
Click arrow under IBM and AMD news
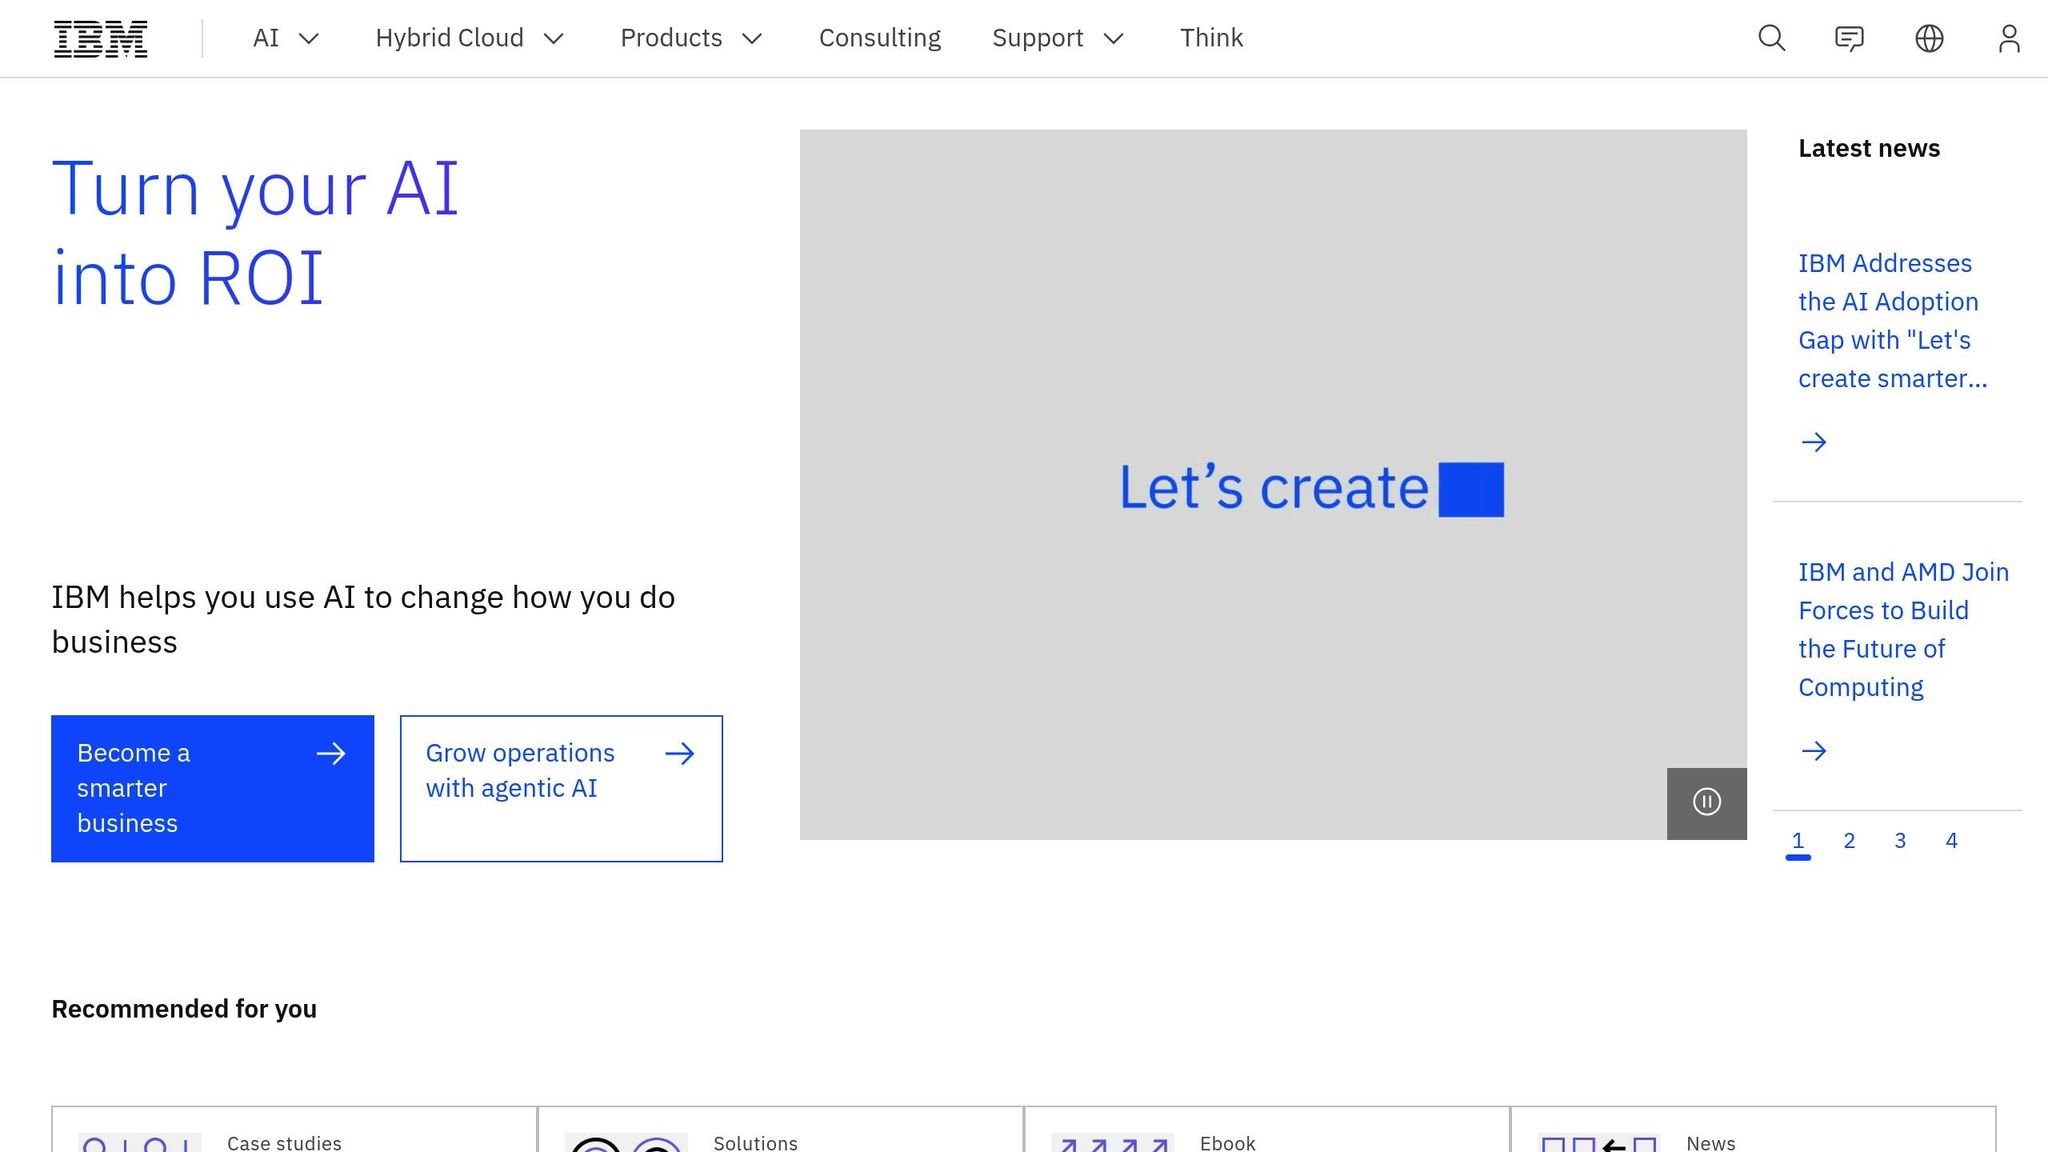(x=1813, y=751)
